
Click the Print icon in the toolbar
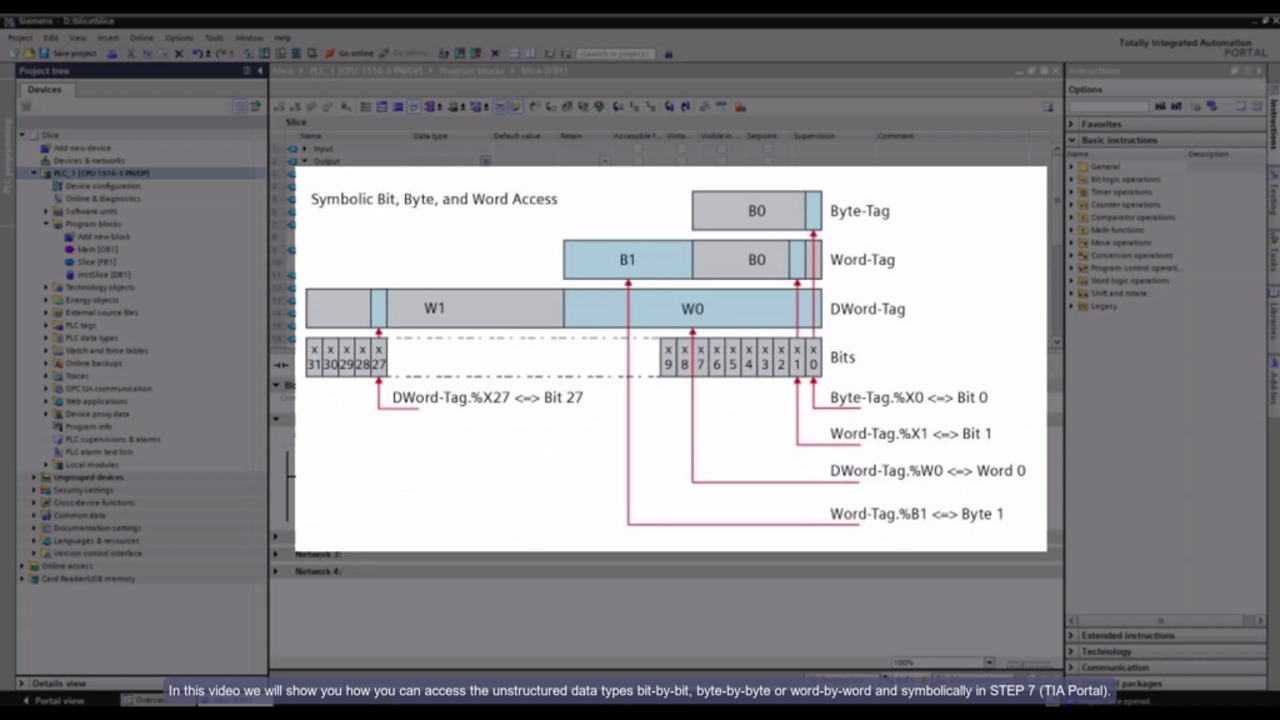[x=112, y=53]
